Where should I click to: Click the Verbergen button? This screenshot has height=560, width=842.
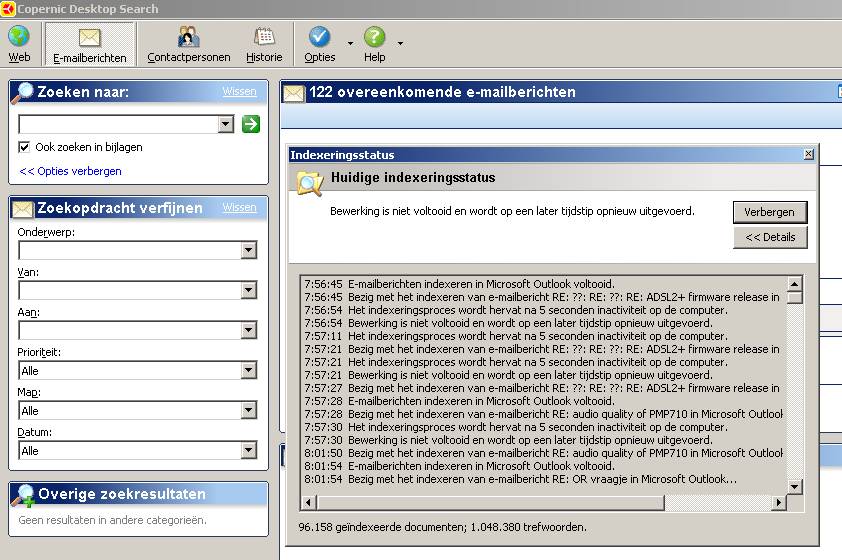770,212
